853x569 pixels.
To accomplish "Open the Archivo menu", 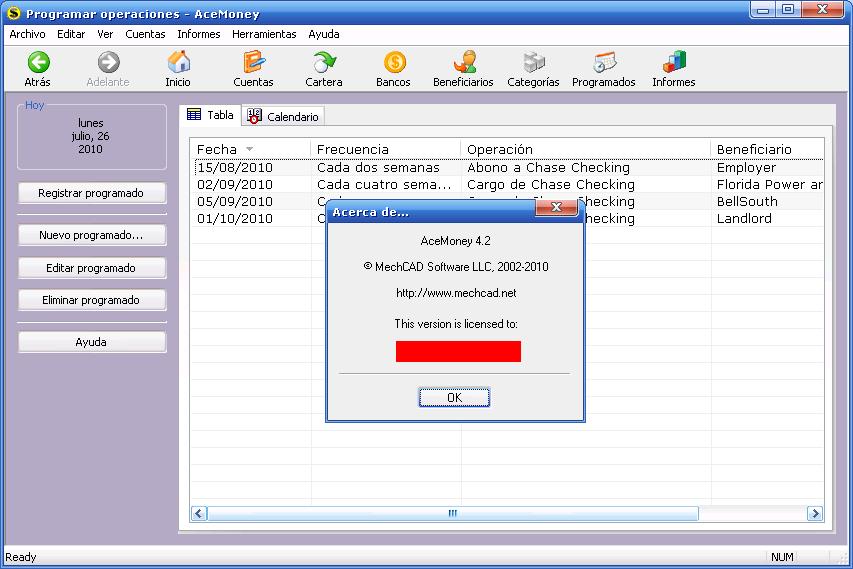I will (27, 34).
